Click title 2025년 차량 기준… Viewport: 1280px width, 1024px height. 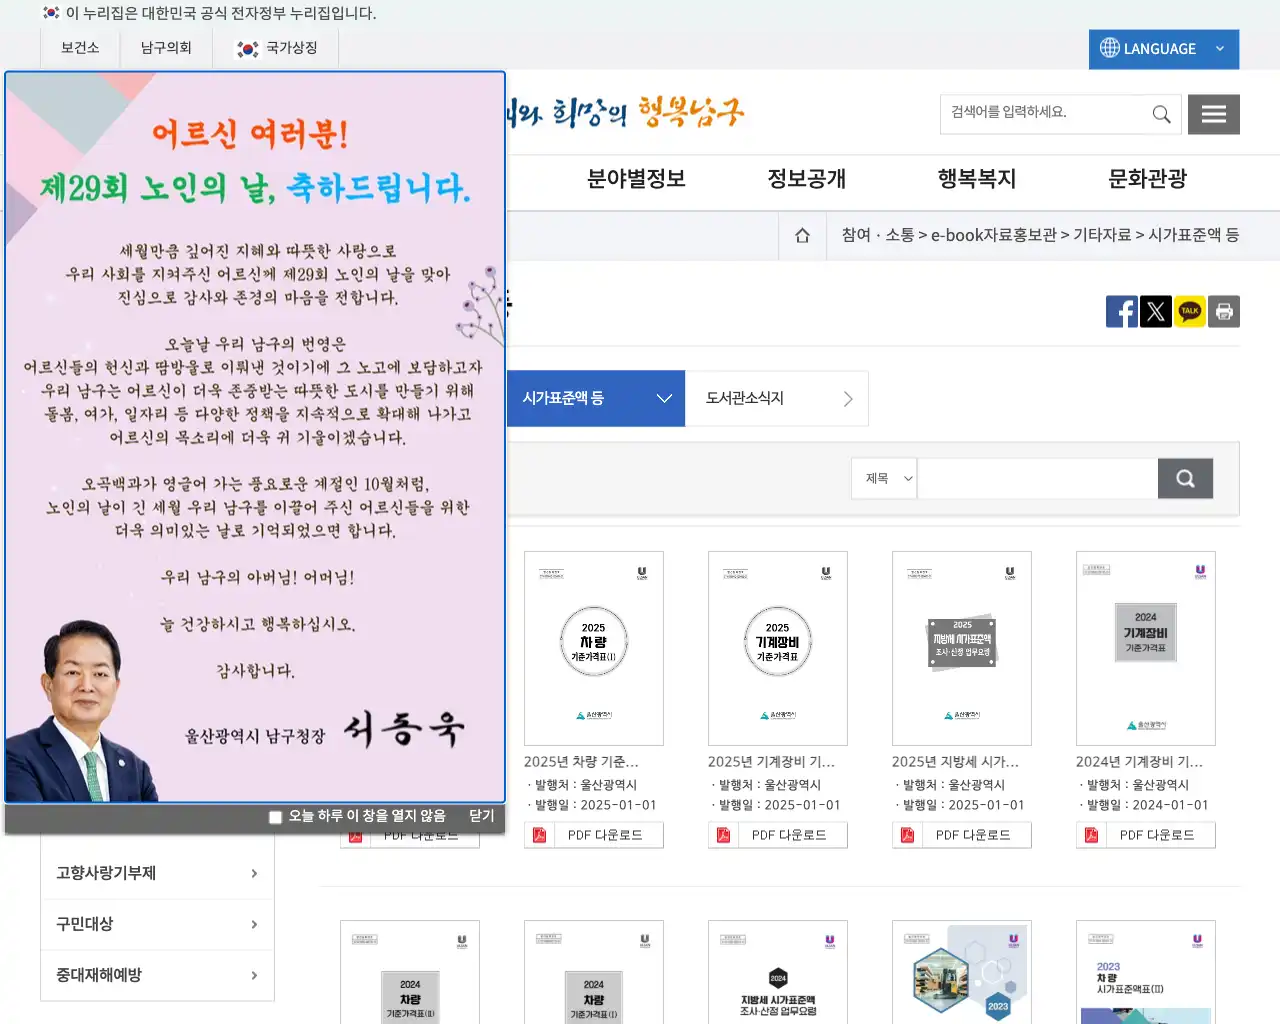coord(581,762)
